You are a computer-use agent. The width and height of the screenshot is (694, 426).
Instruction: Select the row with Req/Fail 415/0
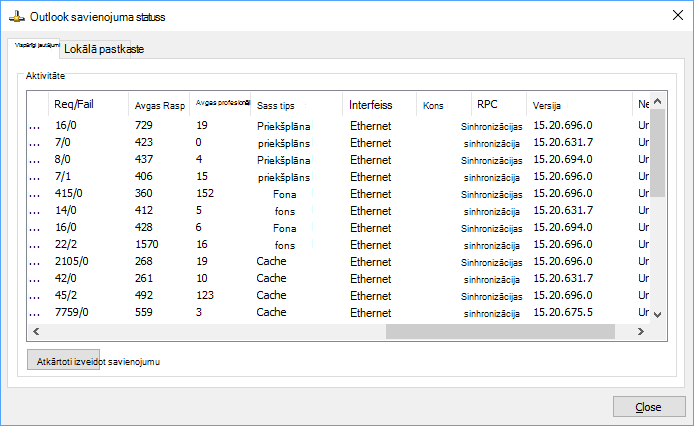339,194
